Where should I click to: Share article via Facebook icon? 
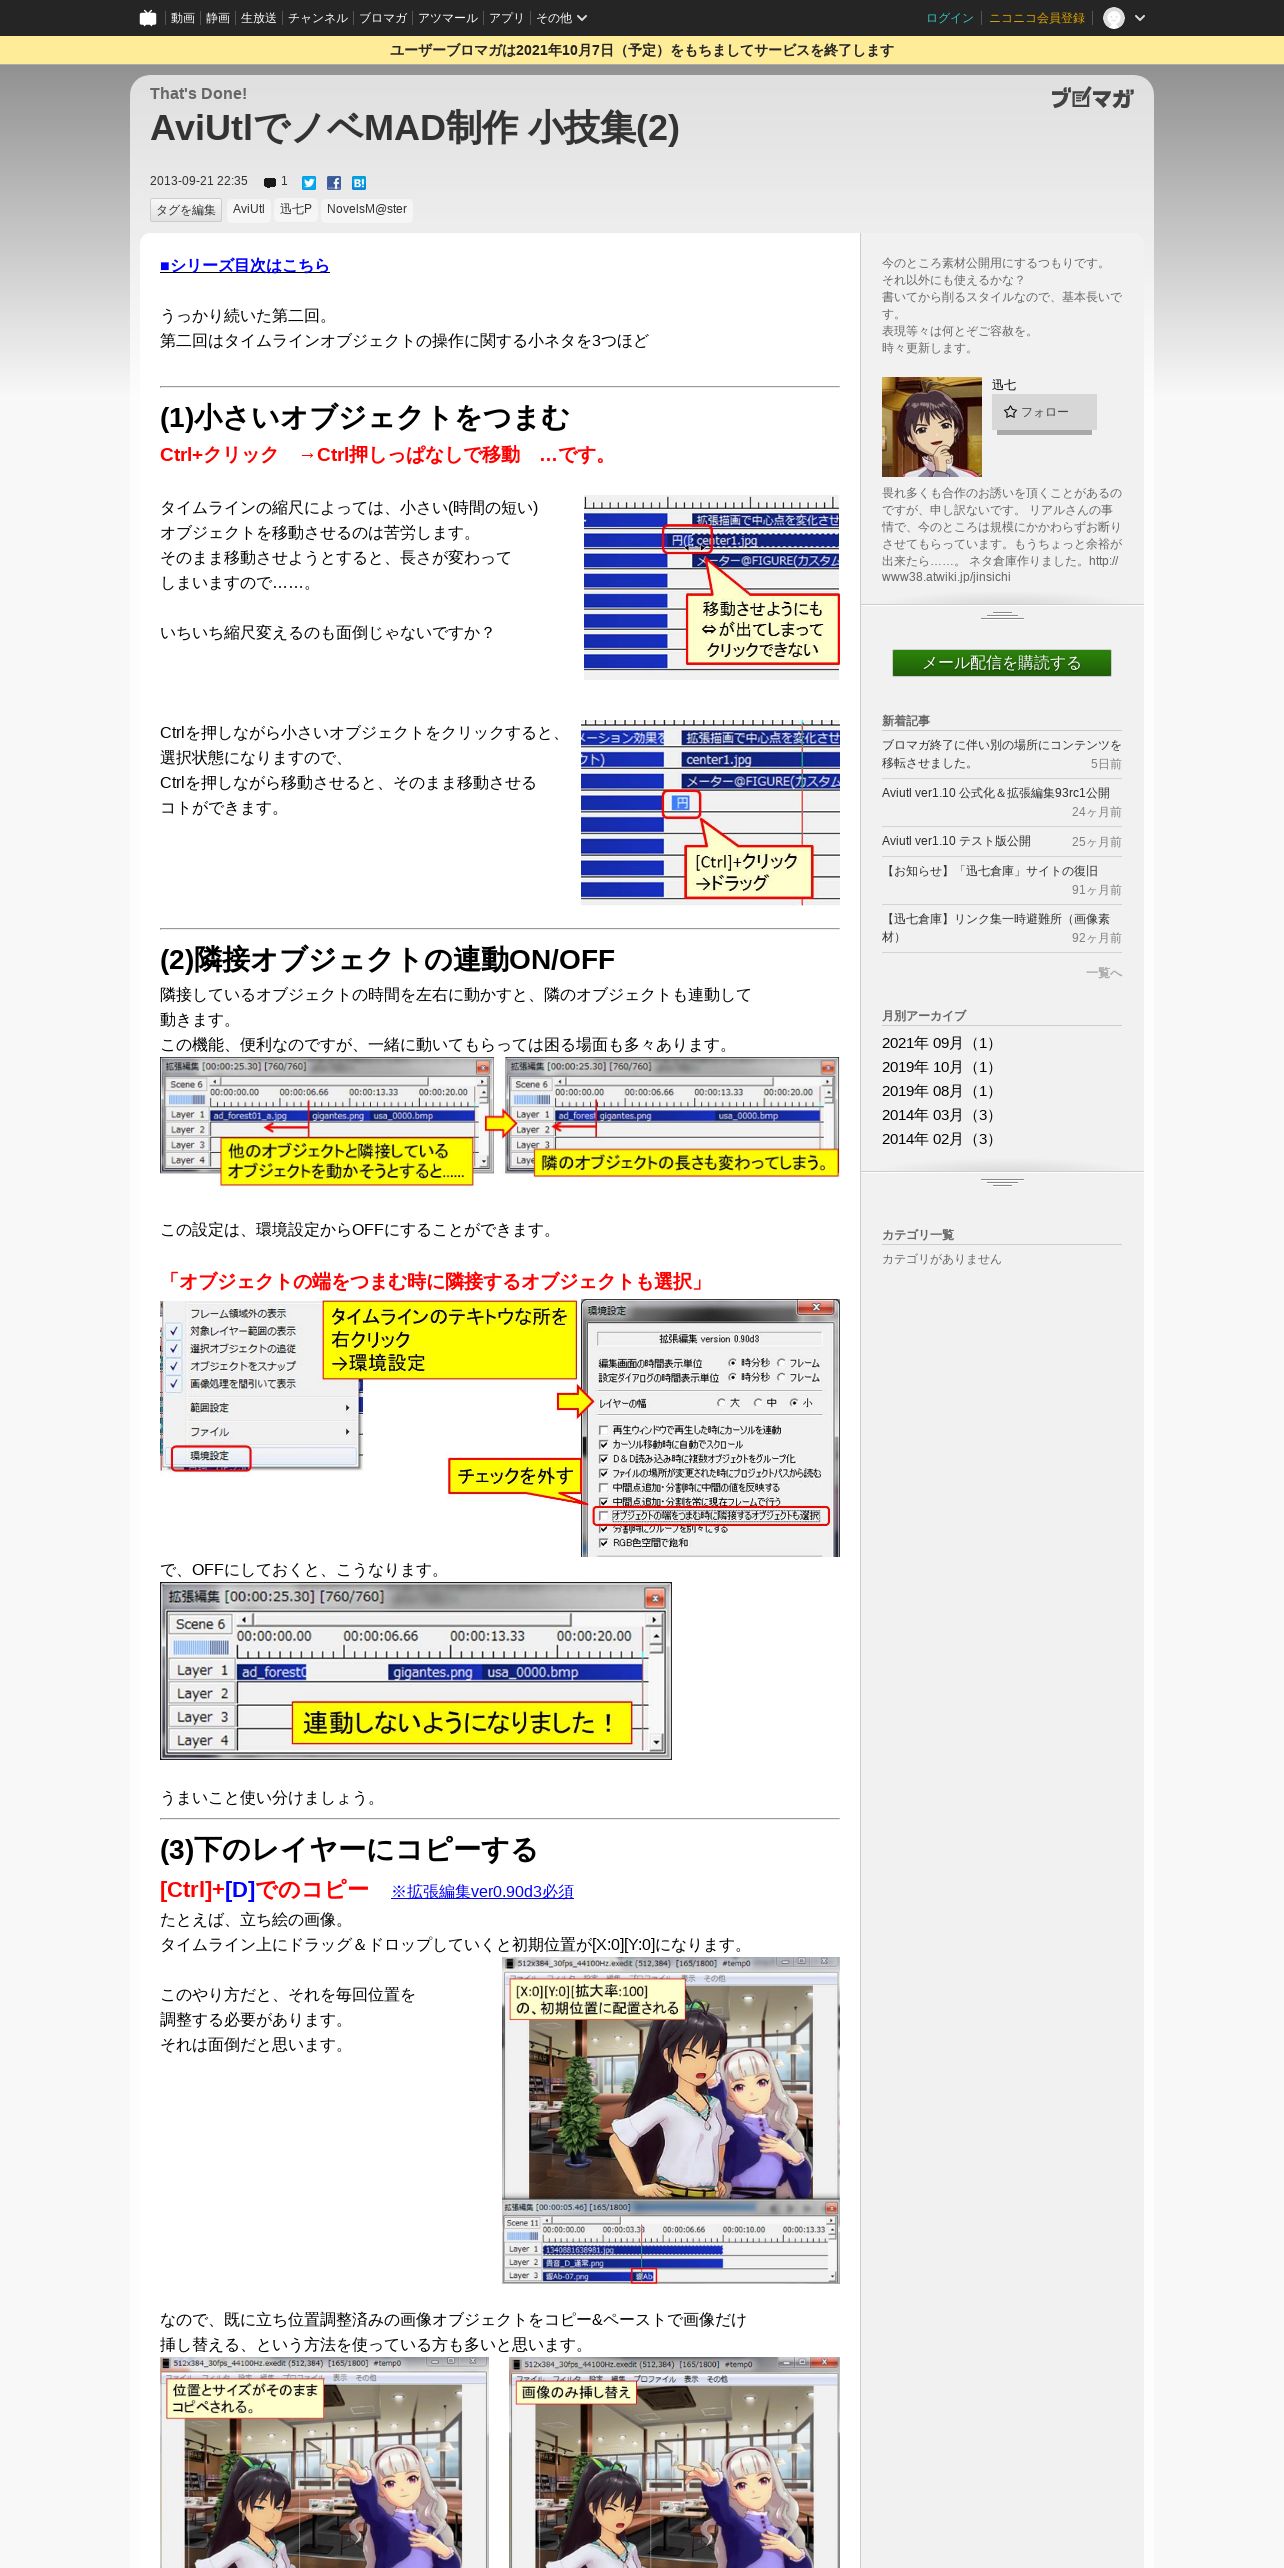click(x=334, y=183)
